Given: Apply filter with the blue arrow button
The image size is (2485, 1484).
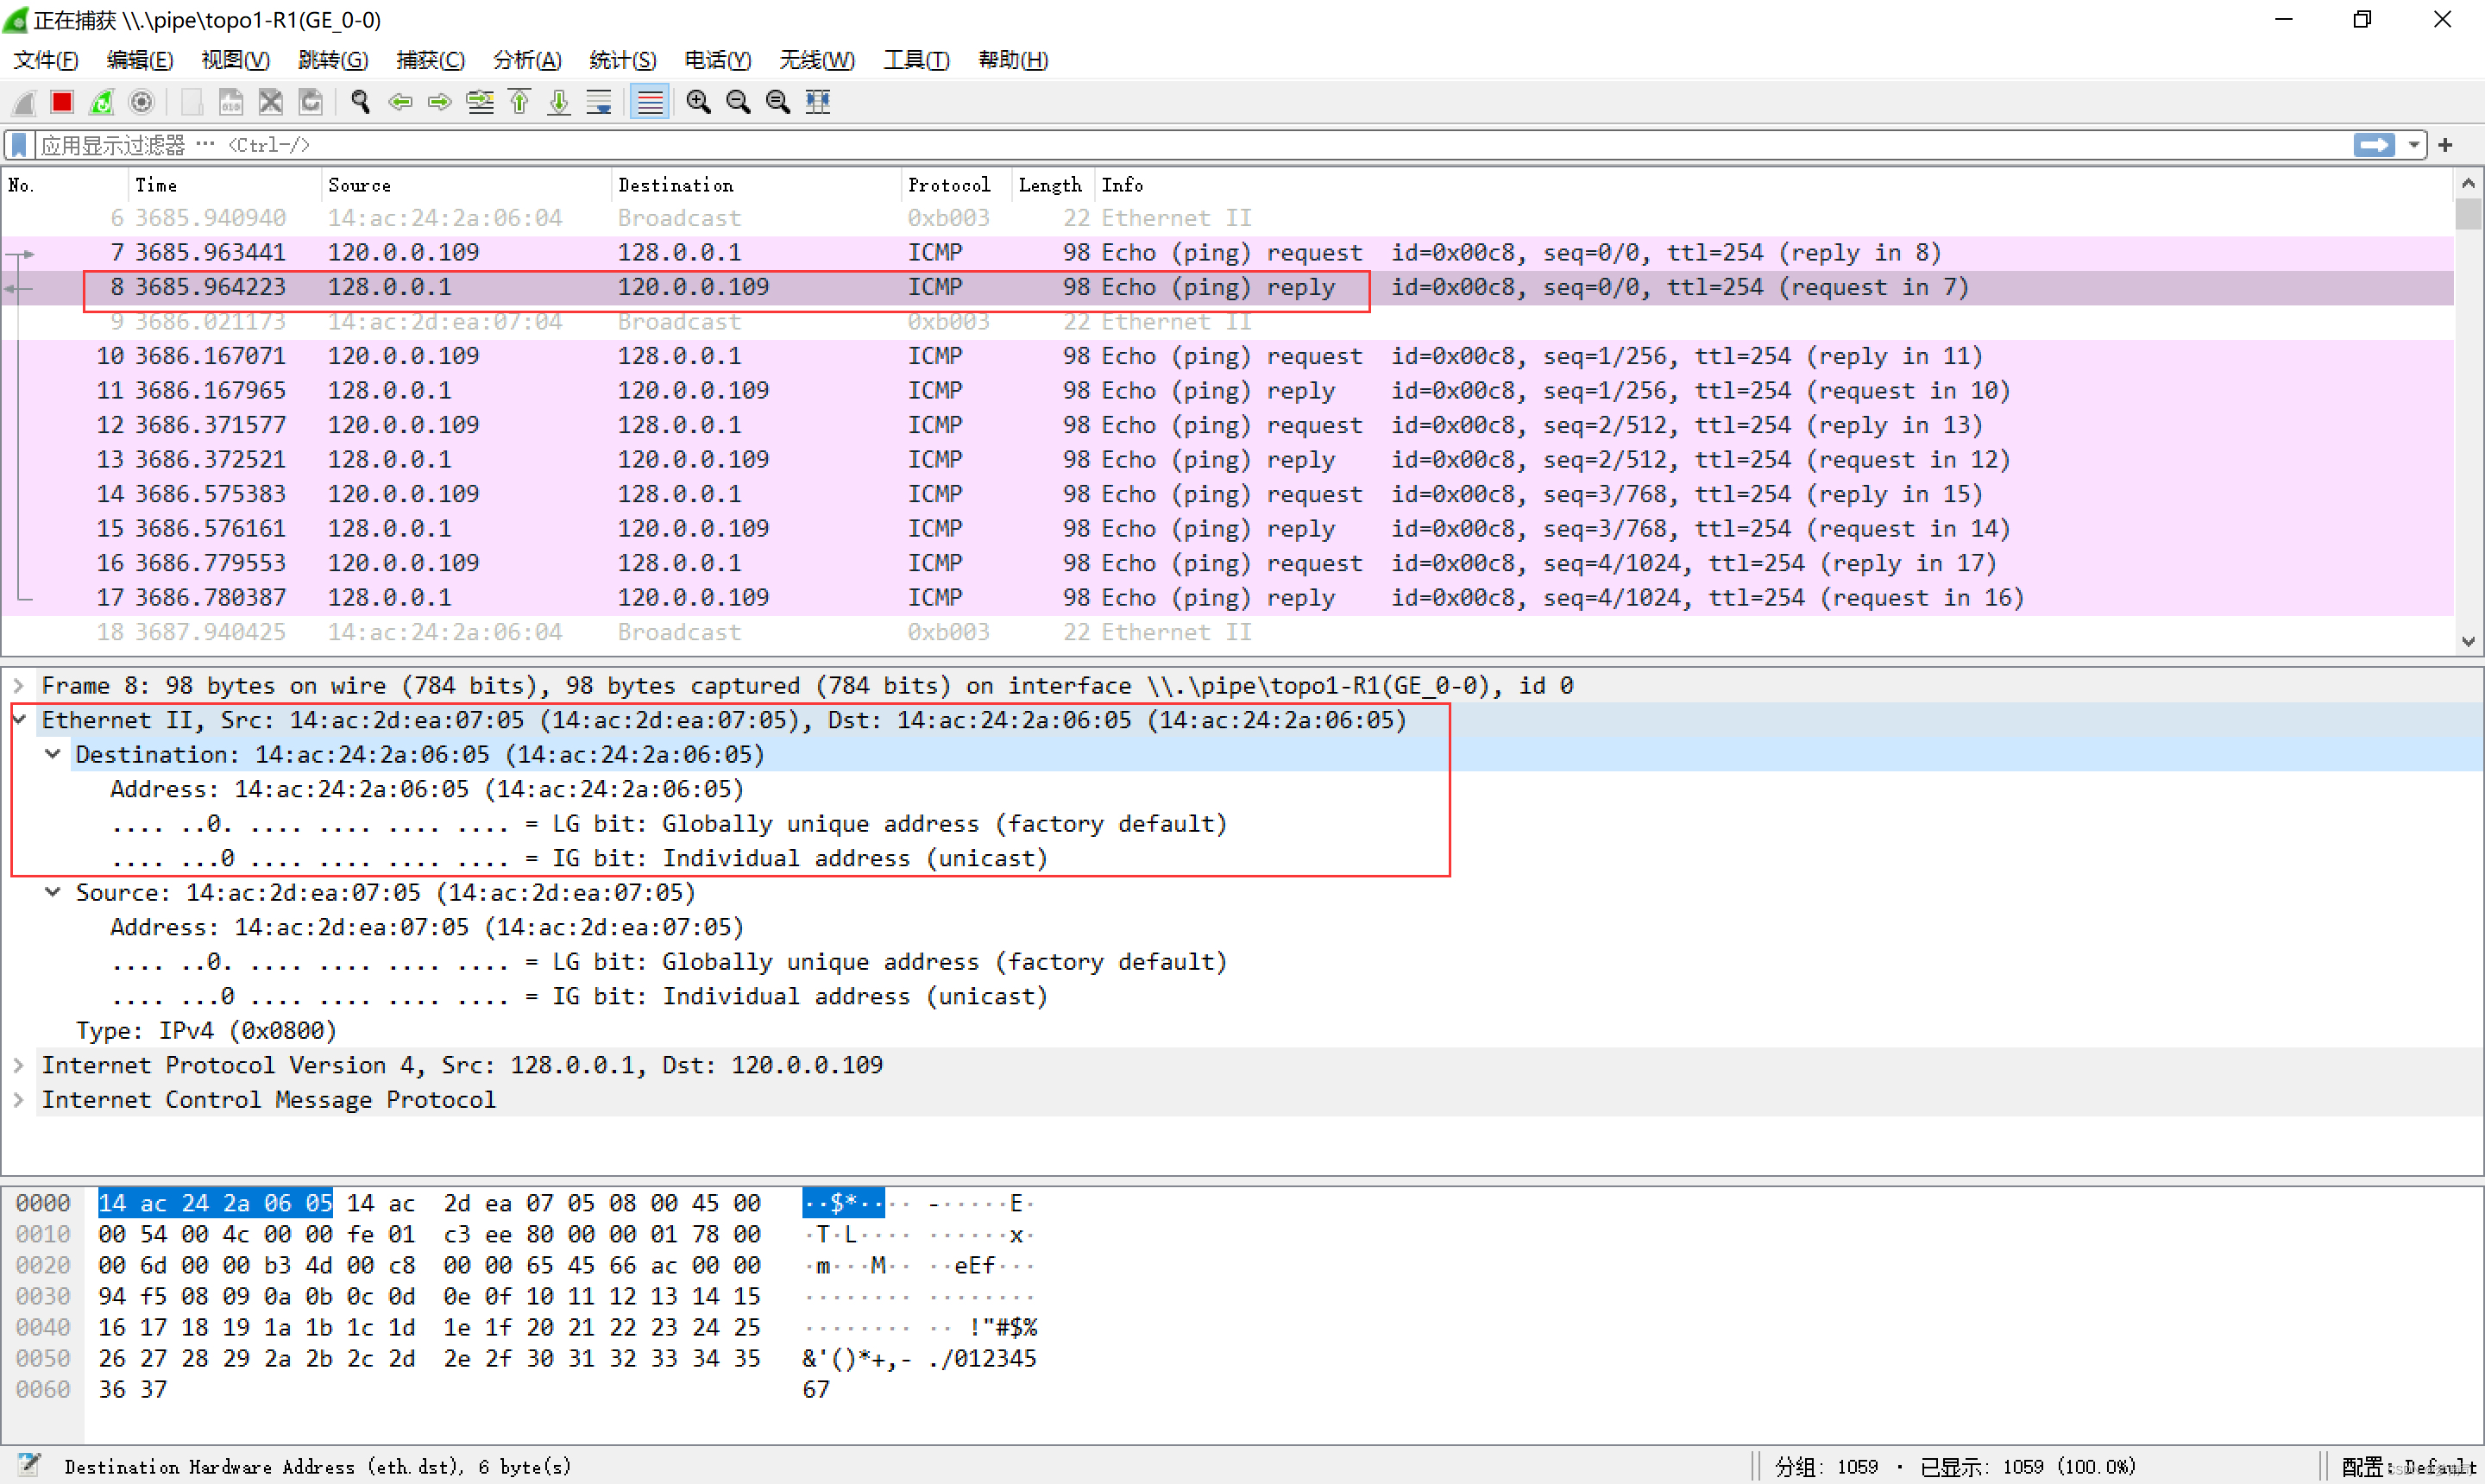Looking at the screenshot, I should tap(2374, 145).
